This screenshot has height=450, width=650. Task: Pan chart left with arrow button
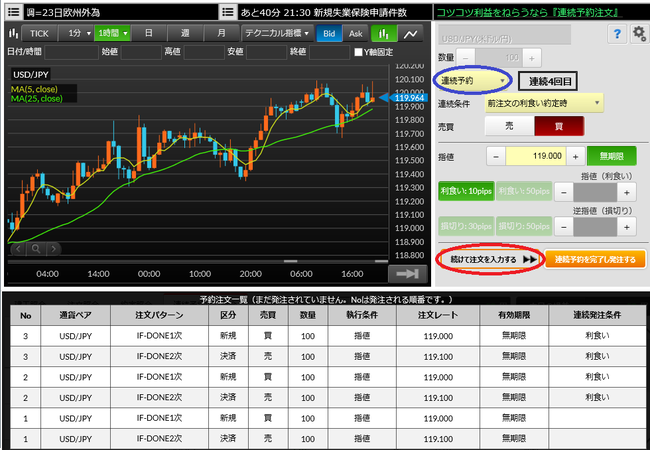[x=18, y=249]
